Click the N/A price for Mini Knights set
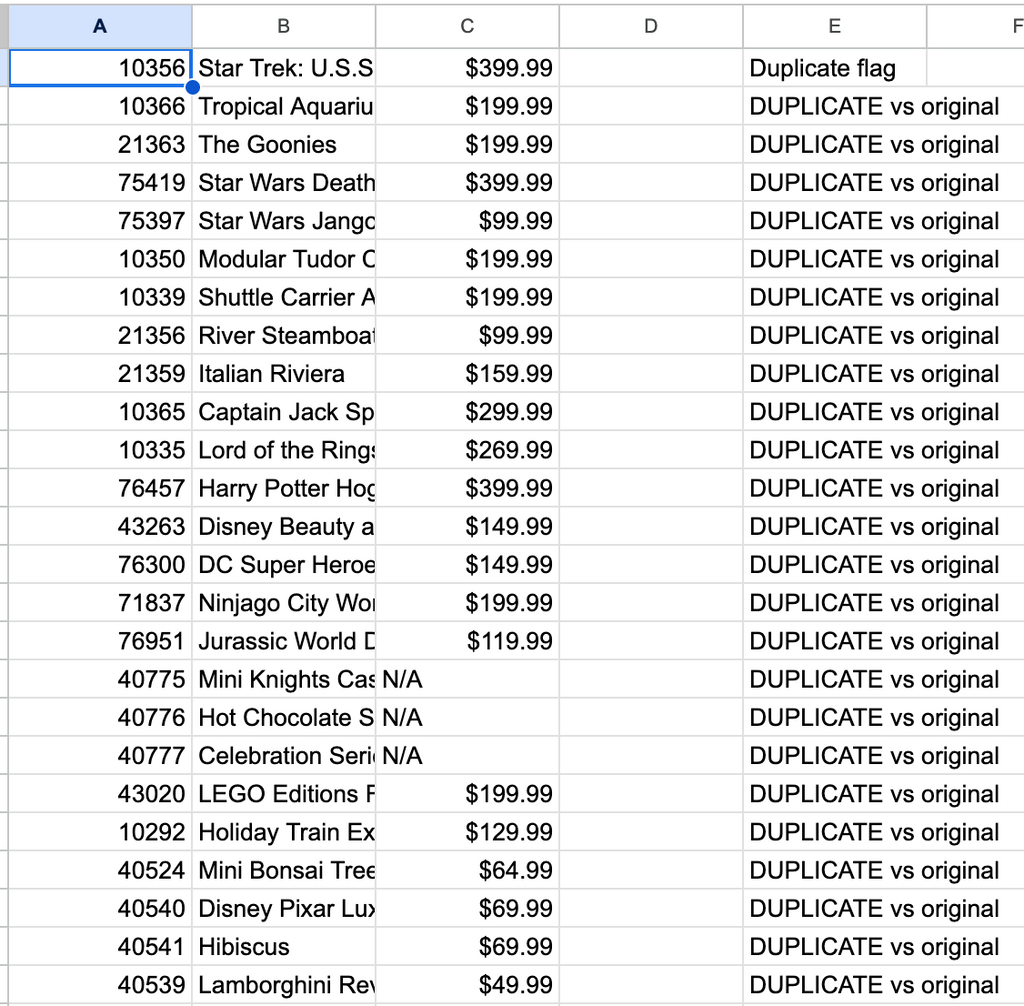 click(x=466, y=679)
